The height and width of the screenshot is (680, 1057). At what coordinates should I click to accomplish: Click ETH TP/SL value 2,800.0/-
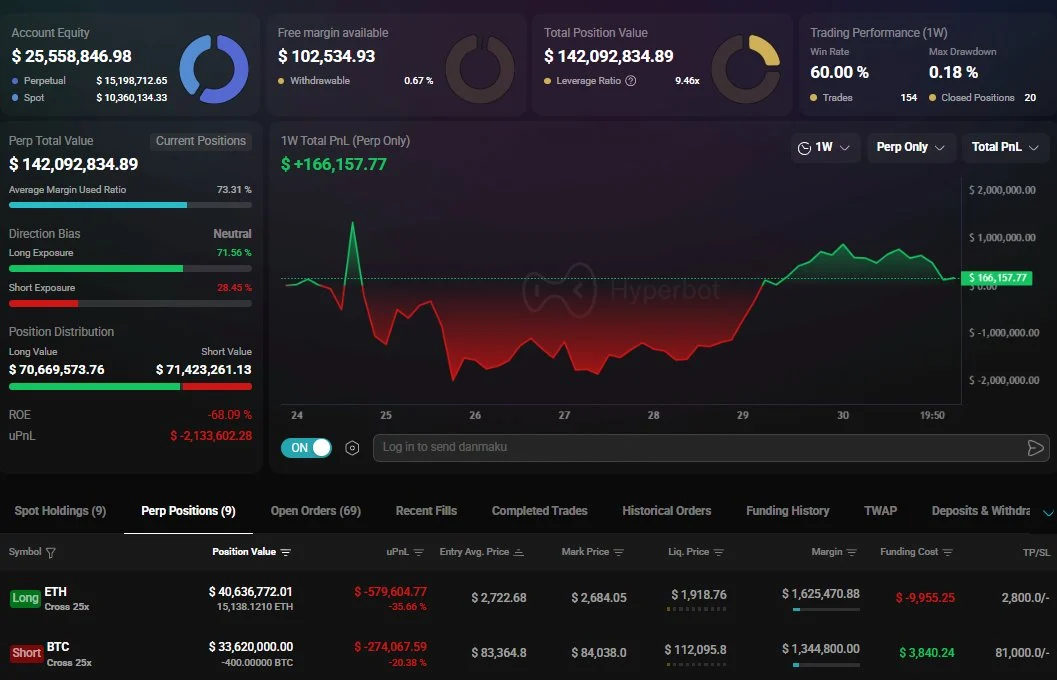tap(1025, 598)
